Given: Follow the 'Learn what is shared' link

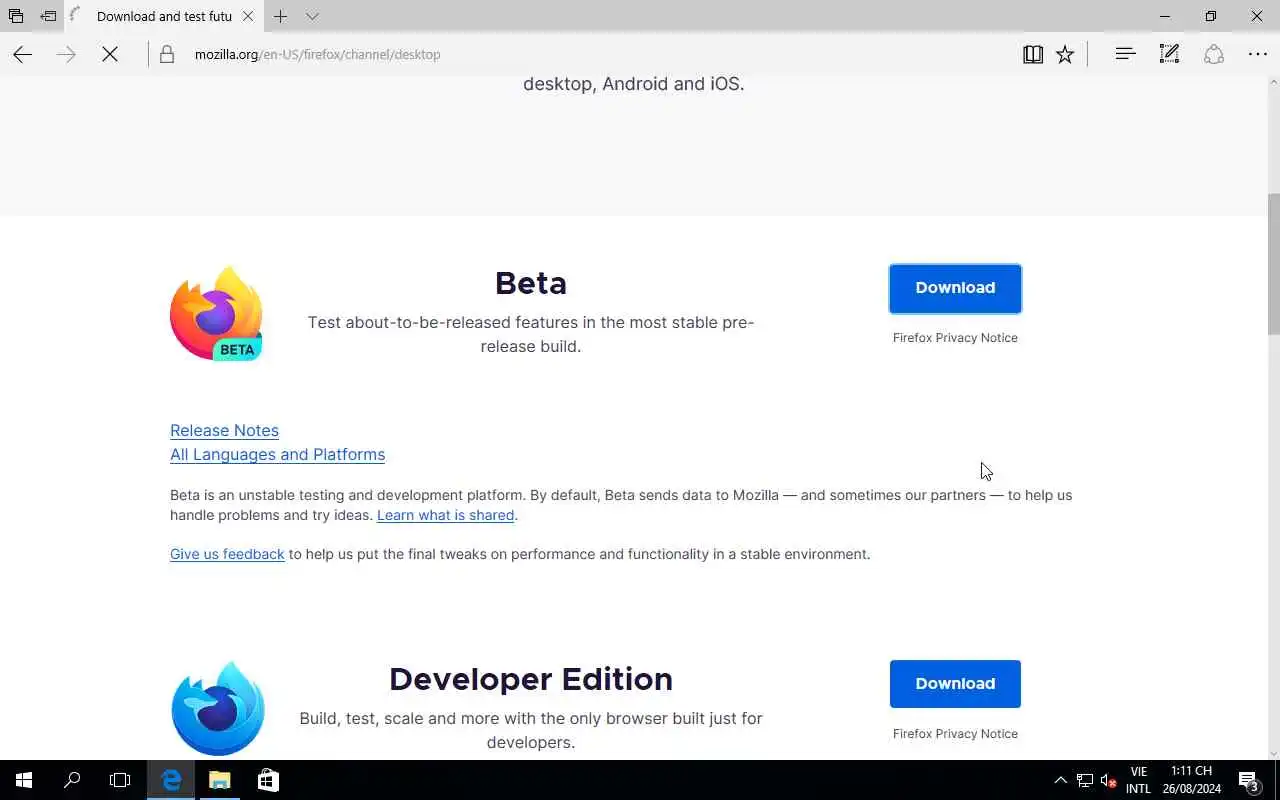Looking at the screenshot, I should [445, 515].
